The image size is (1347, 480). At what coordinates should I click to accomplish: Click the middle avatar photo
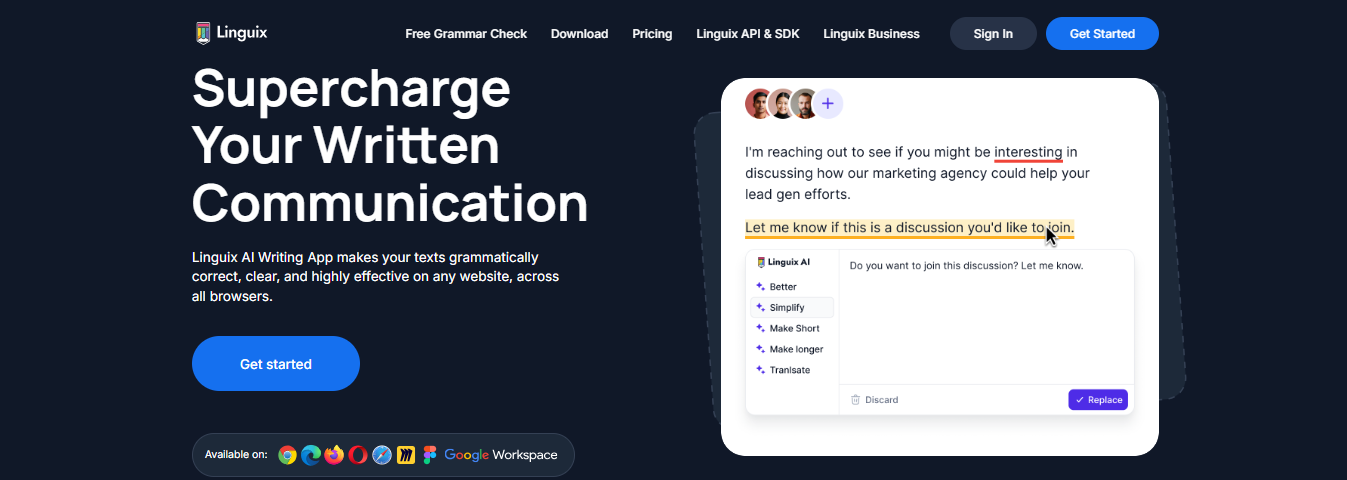pyautogui.click(x=782, y=103)
